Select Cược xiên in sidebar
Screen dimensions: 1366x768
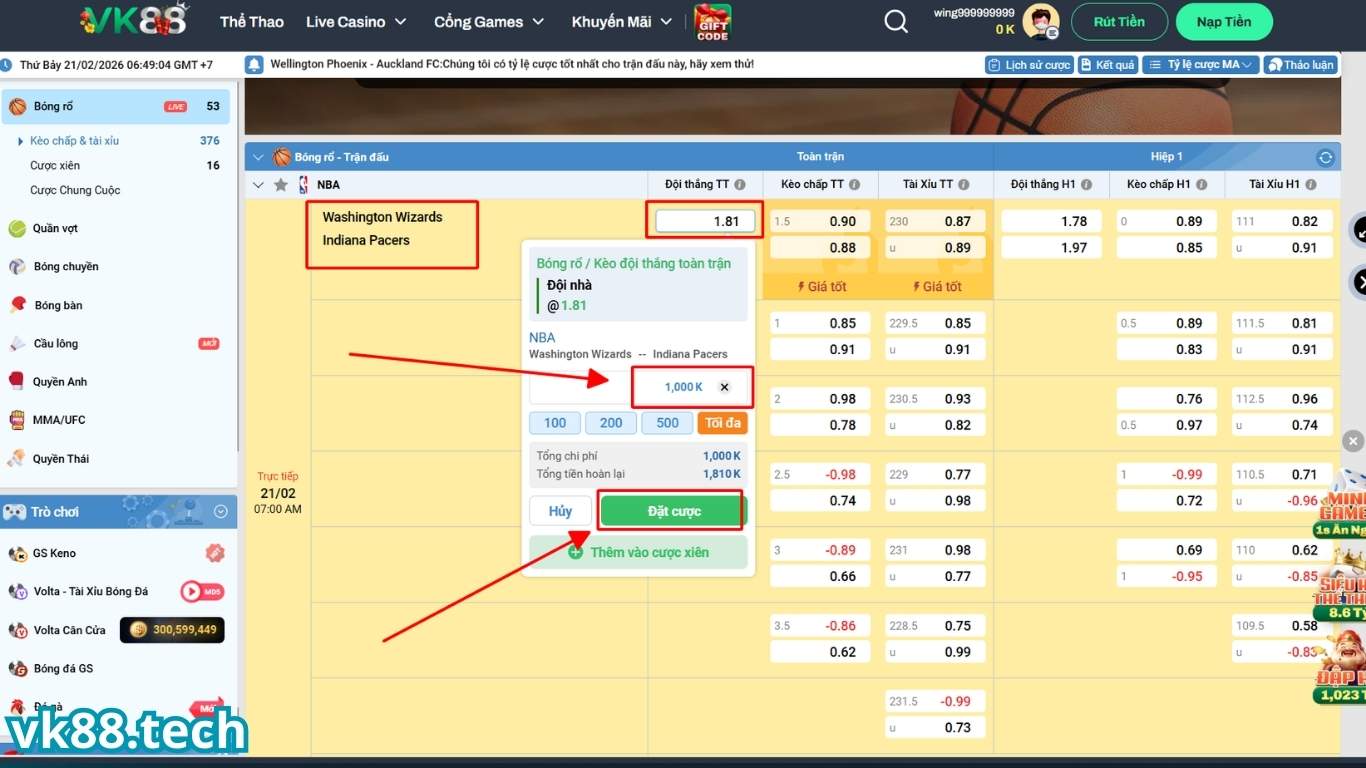[x=55, y=166]
